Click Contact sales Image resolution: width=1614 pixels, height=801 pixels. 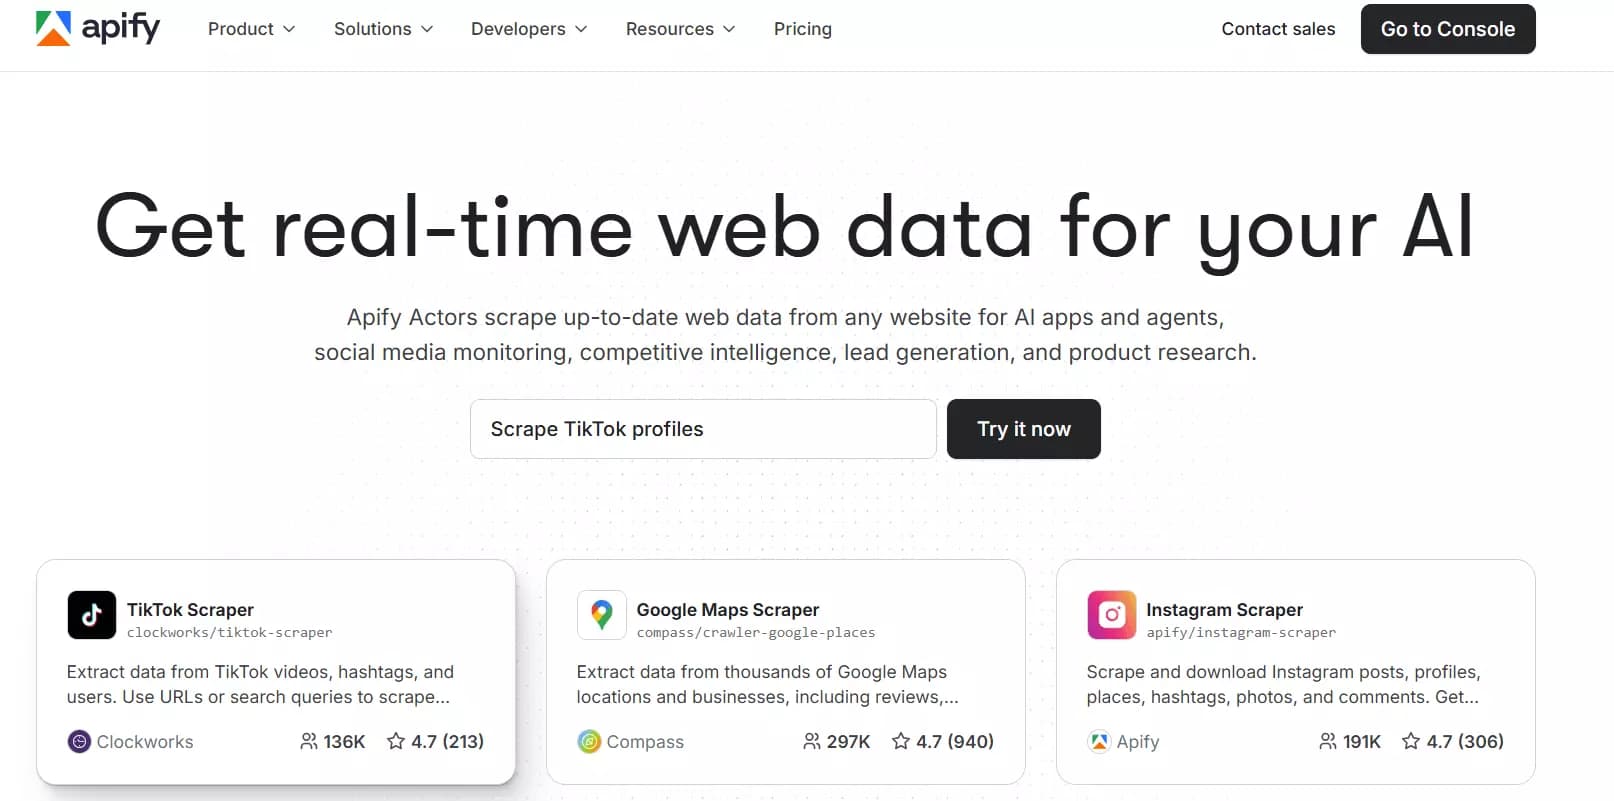pos(1277,28)
